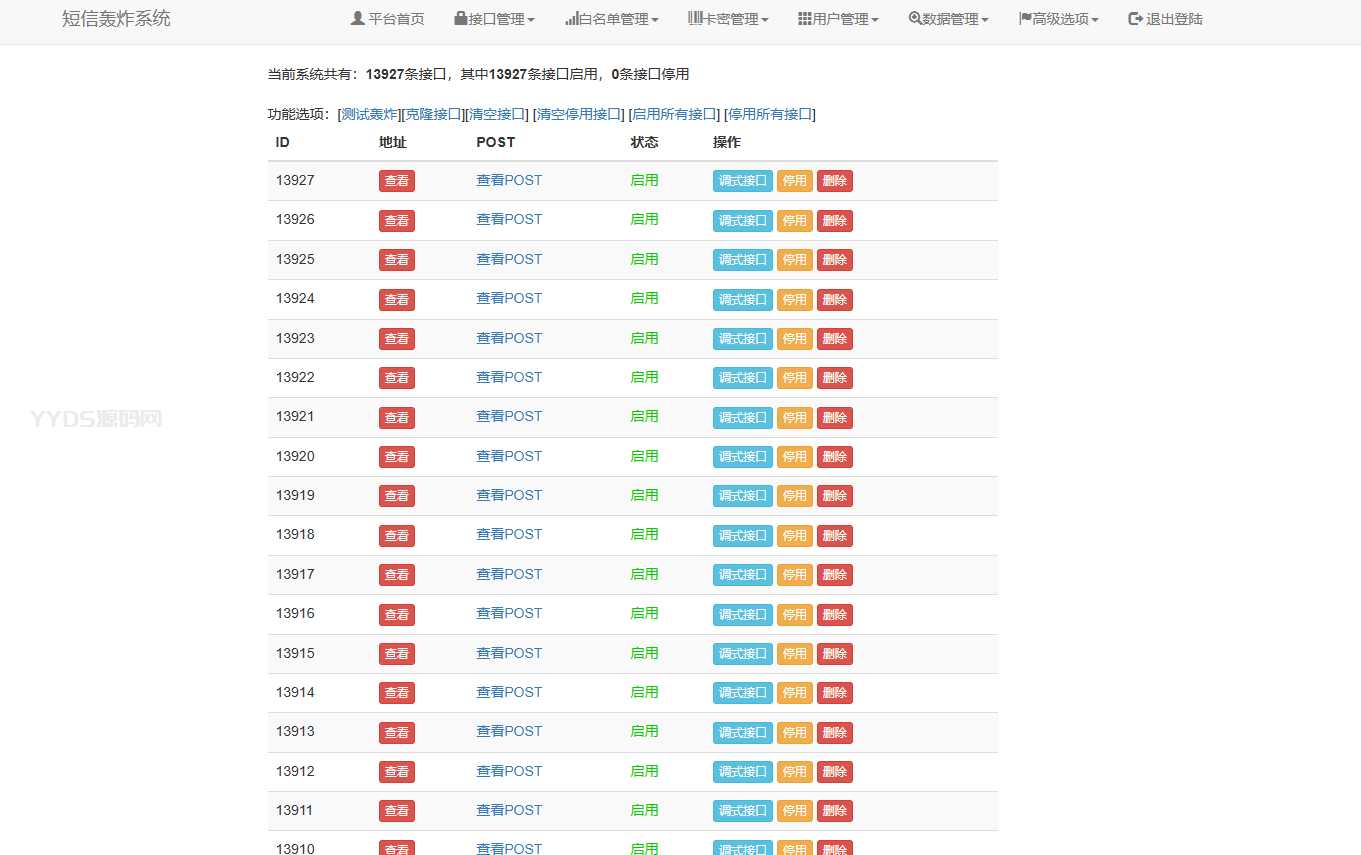Expand the 接口管理 dropdown caret
This screenshot has height=855, width=1361.
tap(531, 21)
